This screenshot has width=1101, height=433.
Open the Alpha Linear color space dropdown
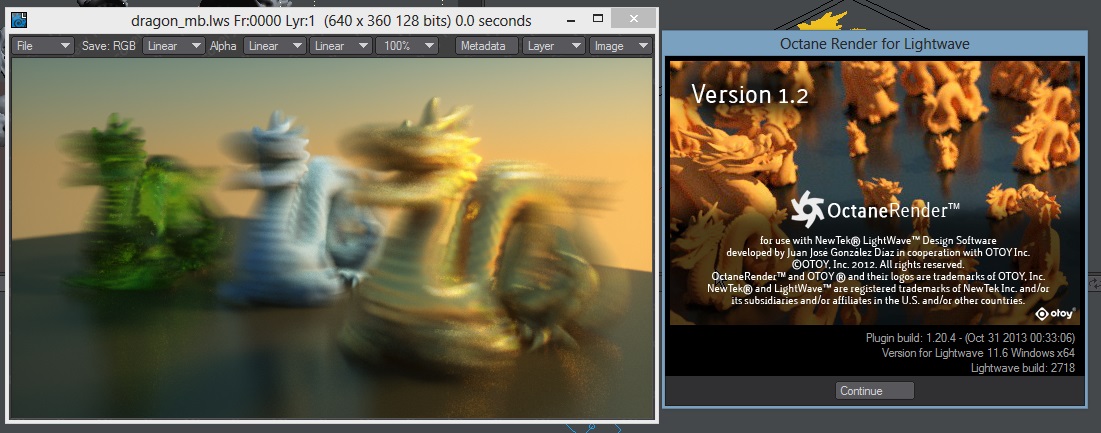[275, 46]
